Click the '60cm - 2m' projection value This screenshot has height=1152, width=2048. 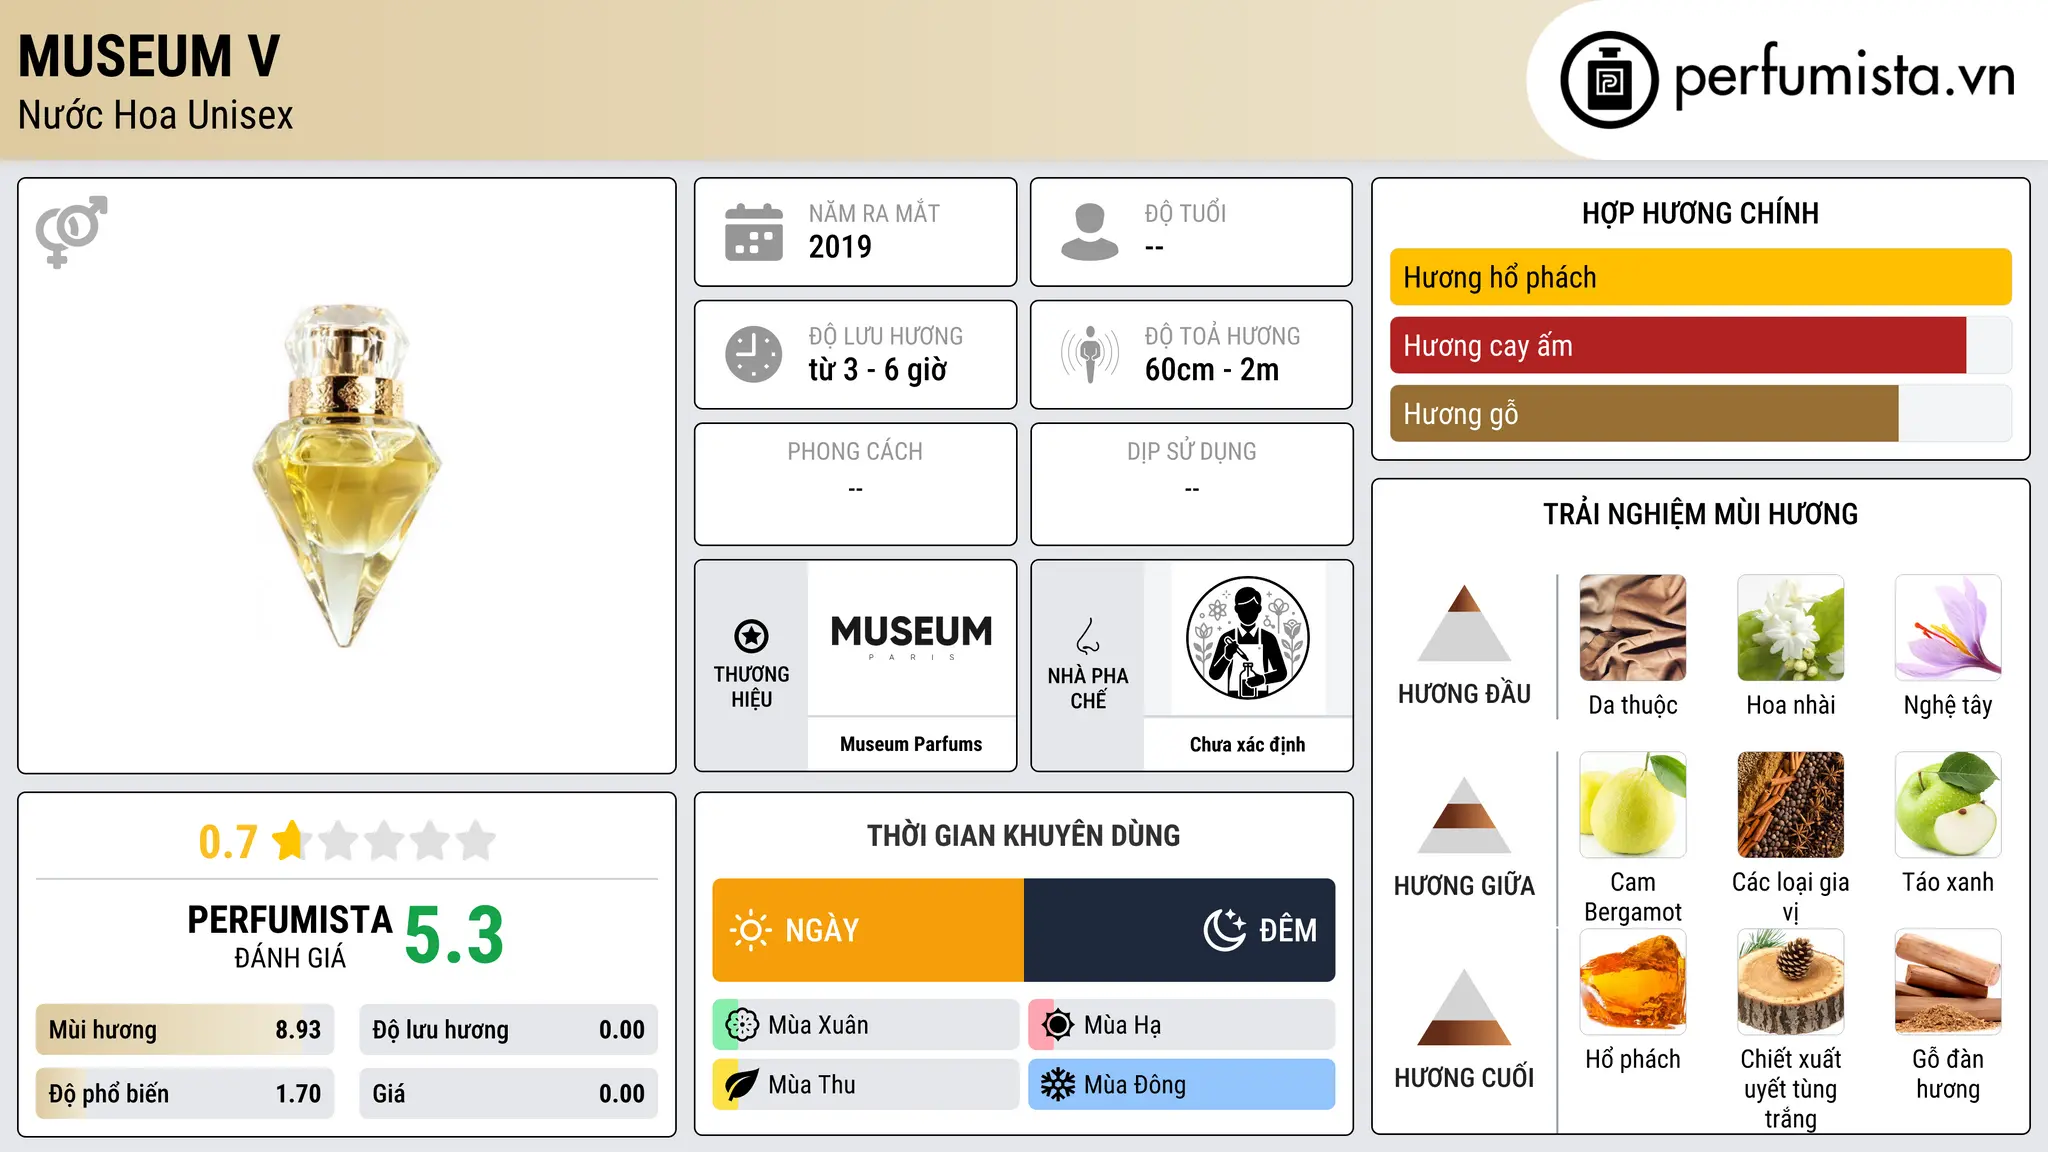point(1212,370)
